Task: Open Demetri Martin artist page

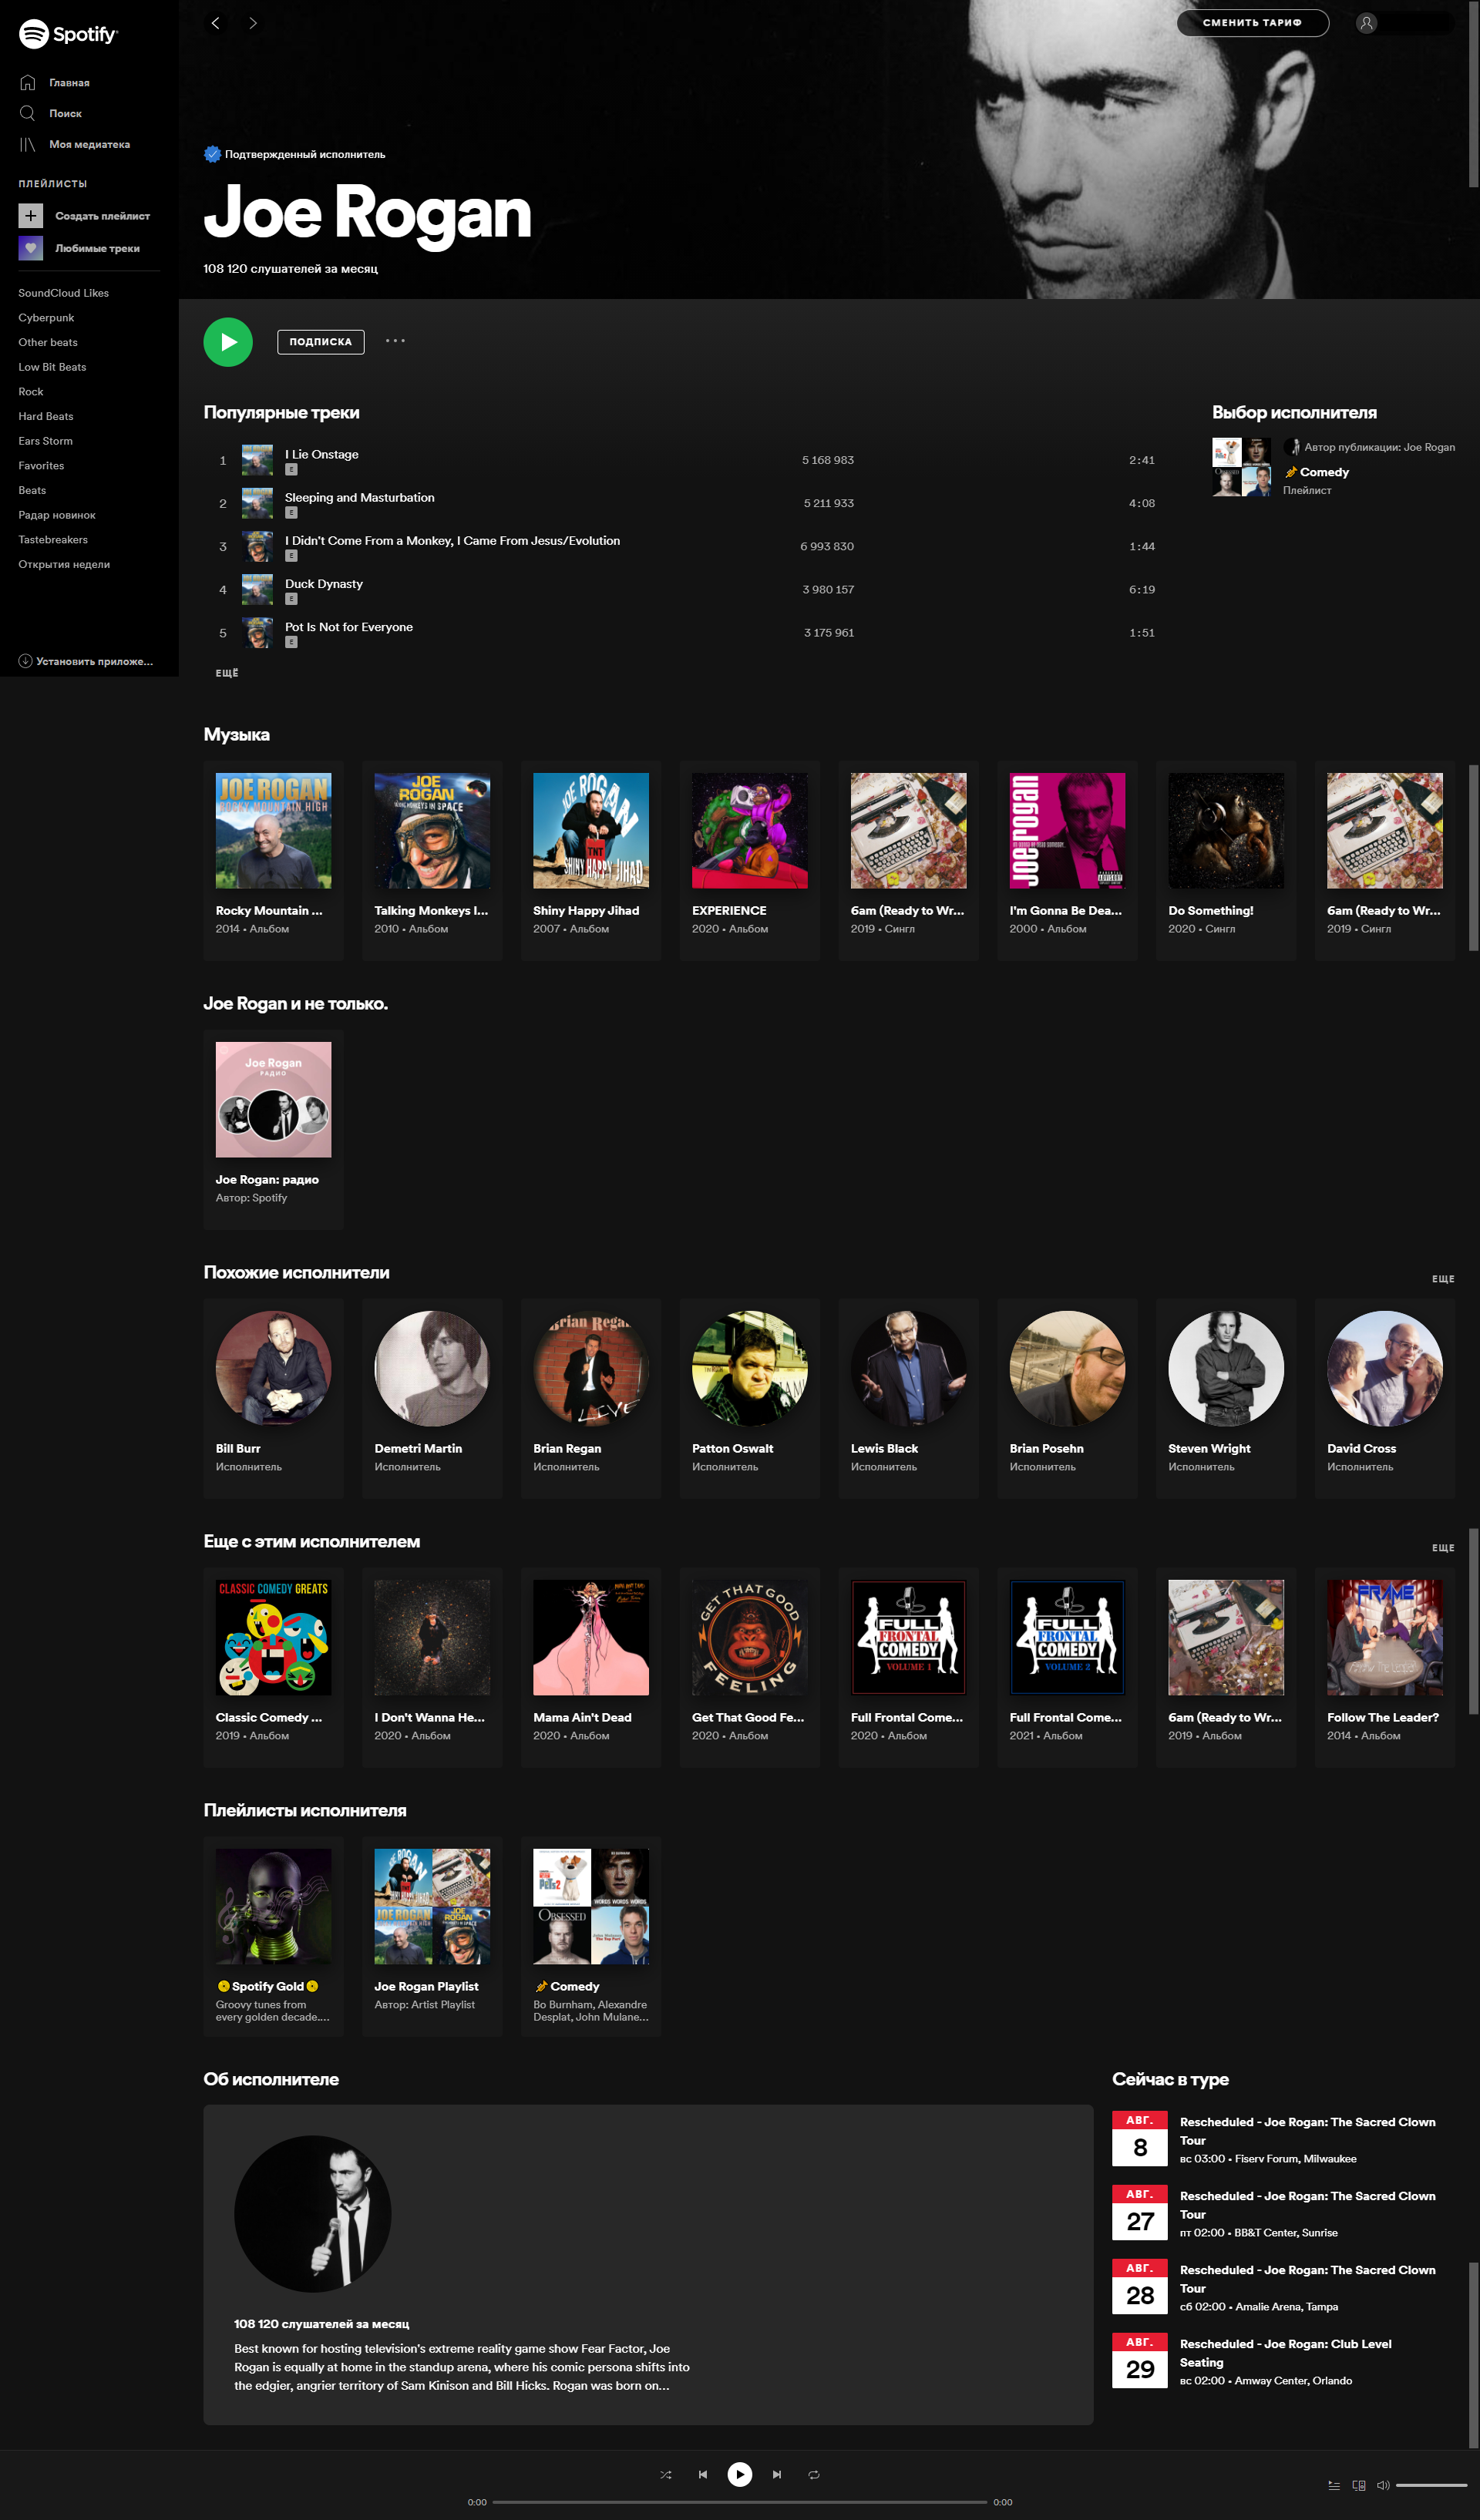Action: point(432,1398)
